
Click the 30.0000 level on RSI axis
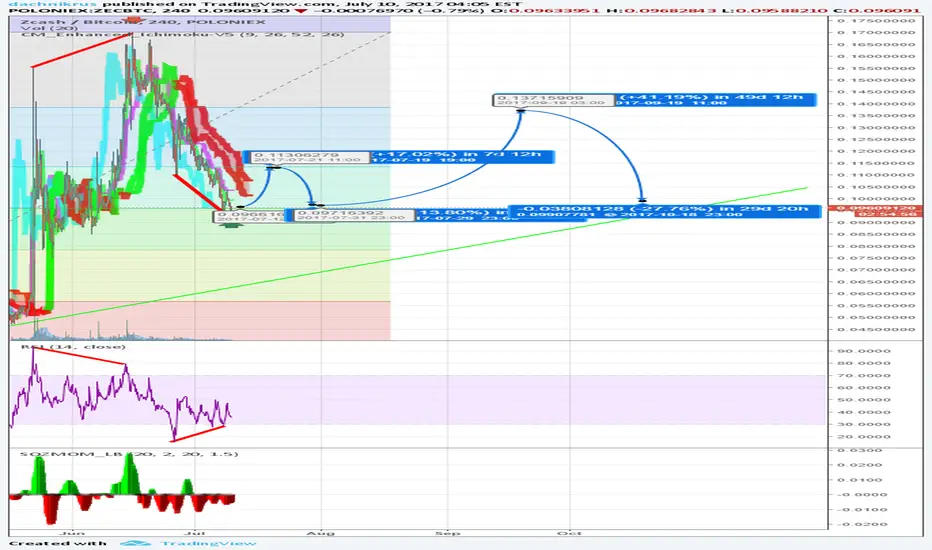pos(864,425)
